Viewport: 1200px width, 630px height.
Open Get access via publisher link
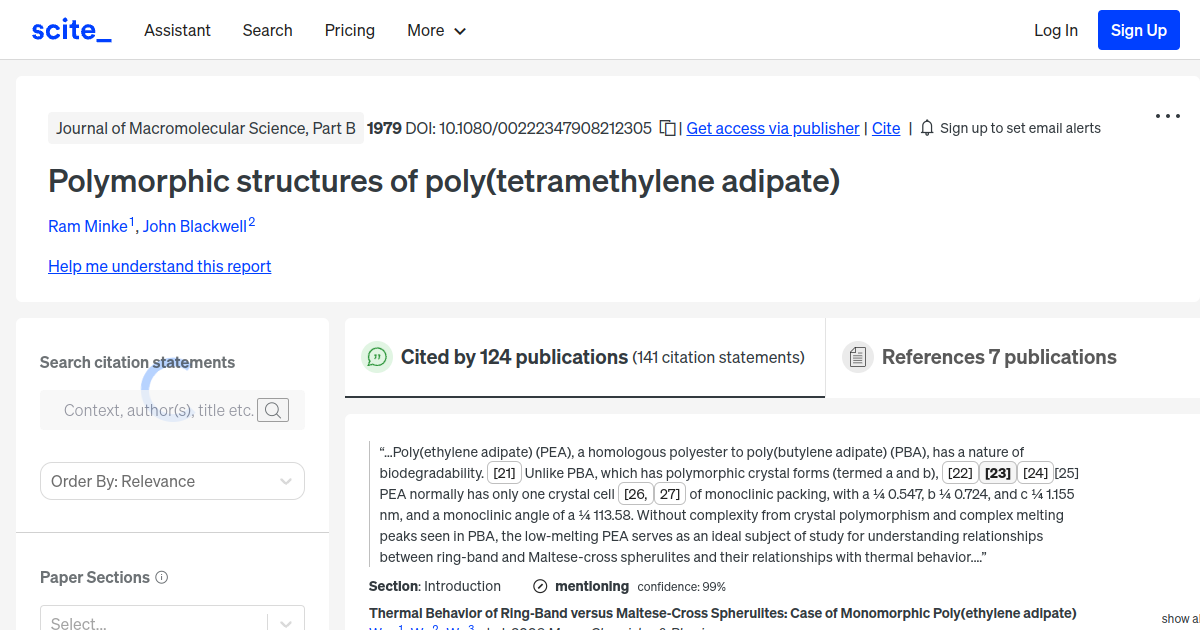tap(772, 128)
